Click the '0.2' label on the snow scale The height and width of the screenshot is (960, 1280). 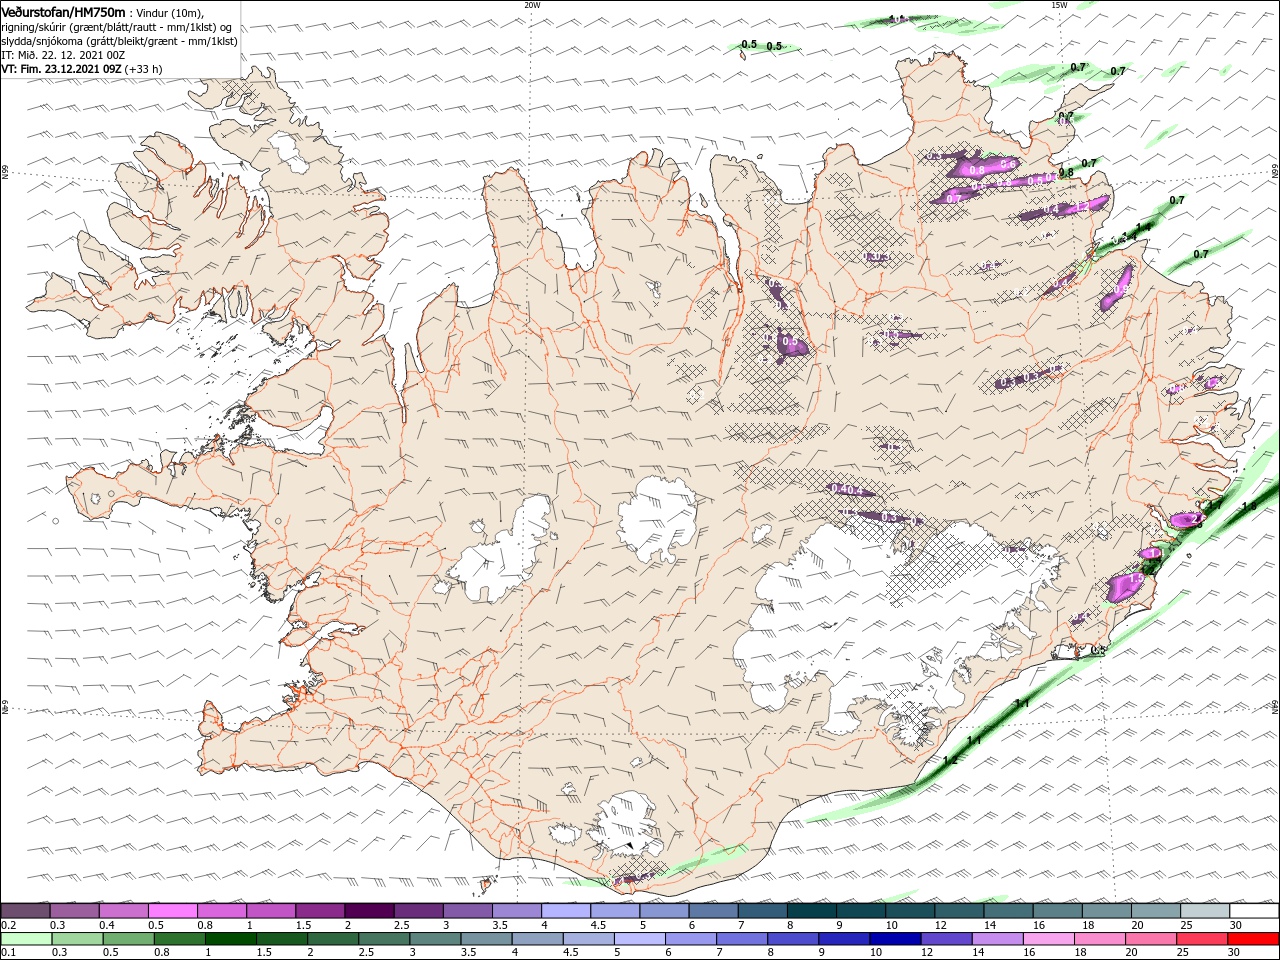[x=8, y=925]
